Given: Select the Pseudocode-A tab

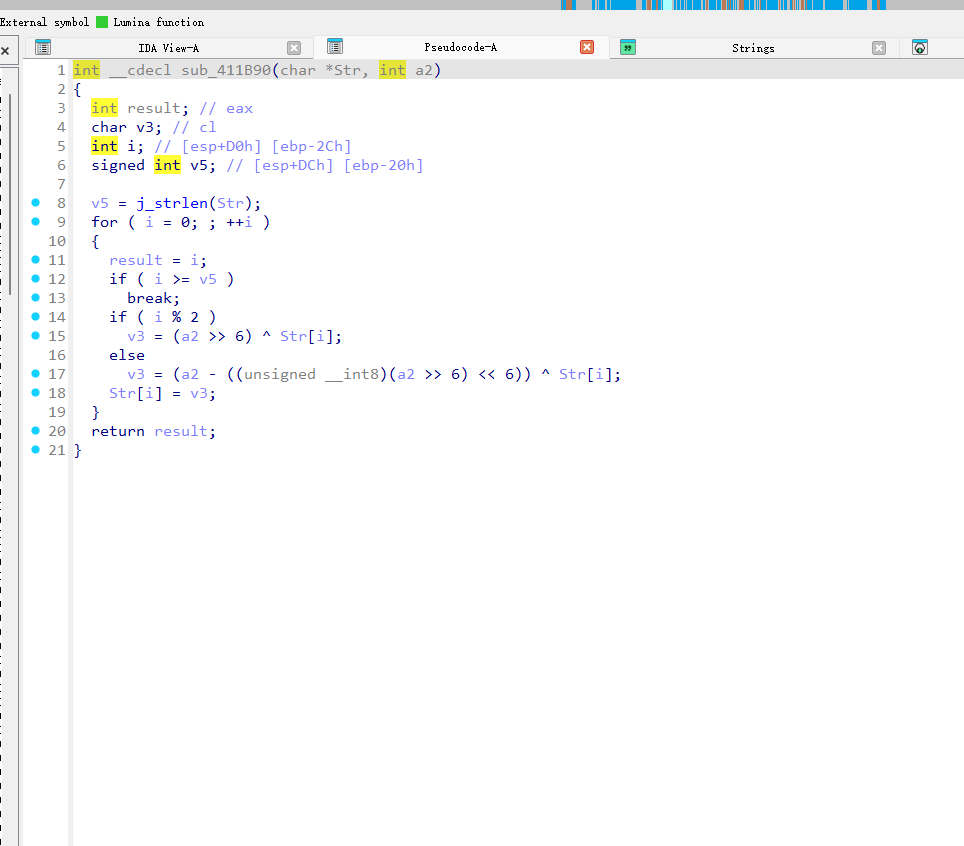Looking at the screenshot, I should (x=460, y=47).
